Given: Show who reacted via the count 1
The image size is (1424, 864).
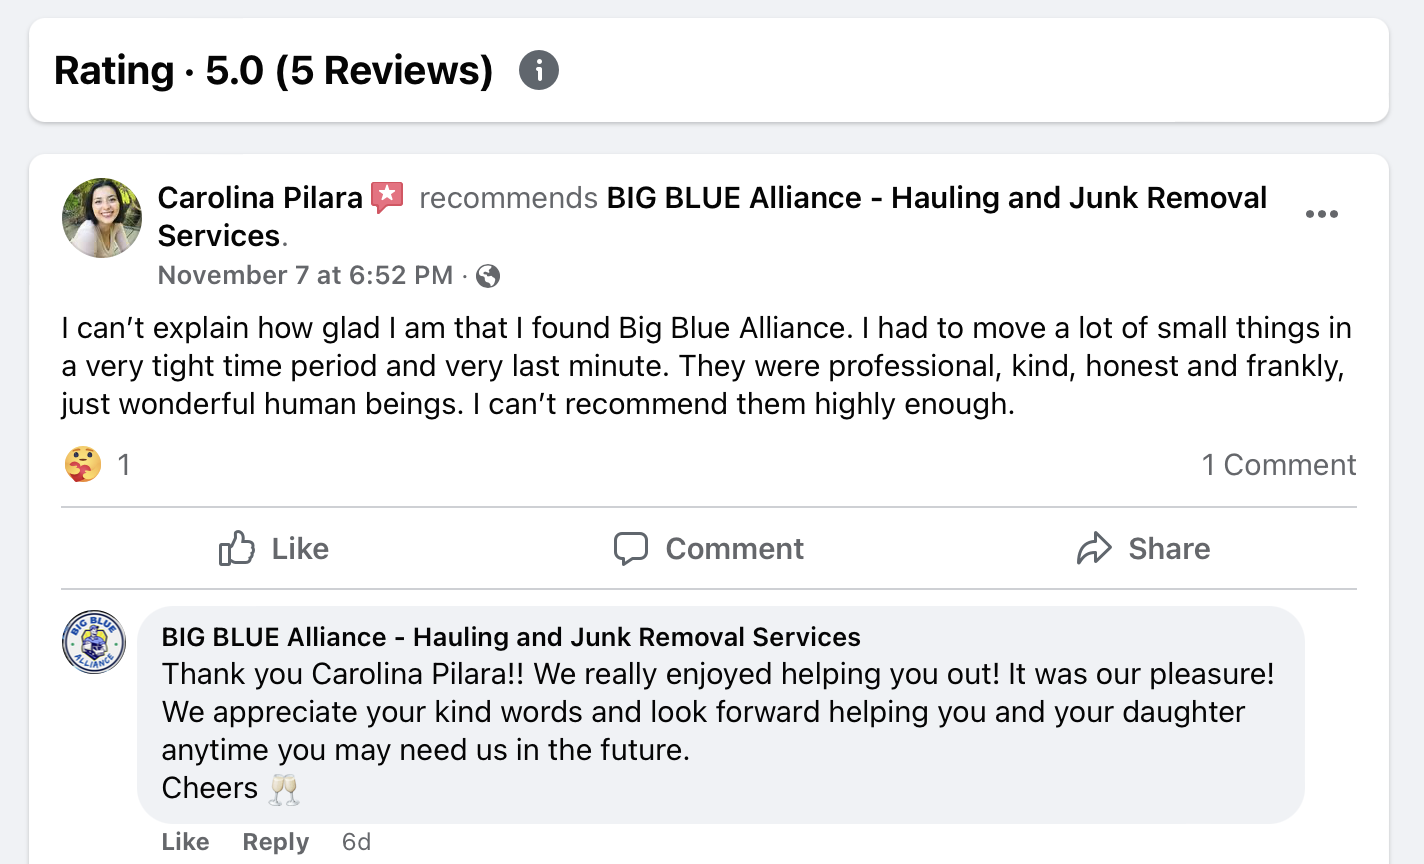Looking at the screenshot, I should pyautogui.click(x=124, y=464).
